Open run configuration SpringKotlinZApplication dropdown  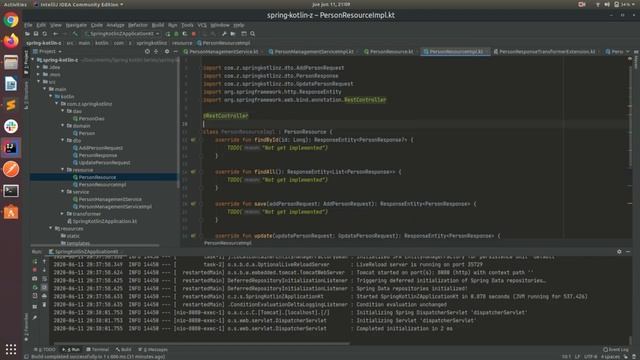[122, 34]
